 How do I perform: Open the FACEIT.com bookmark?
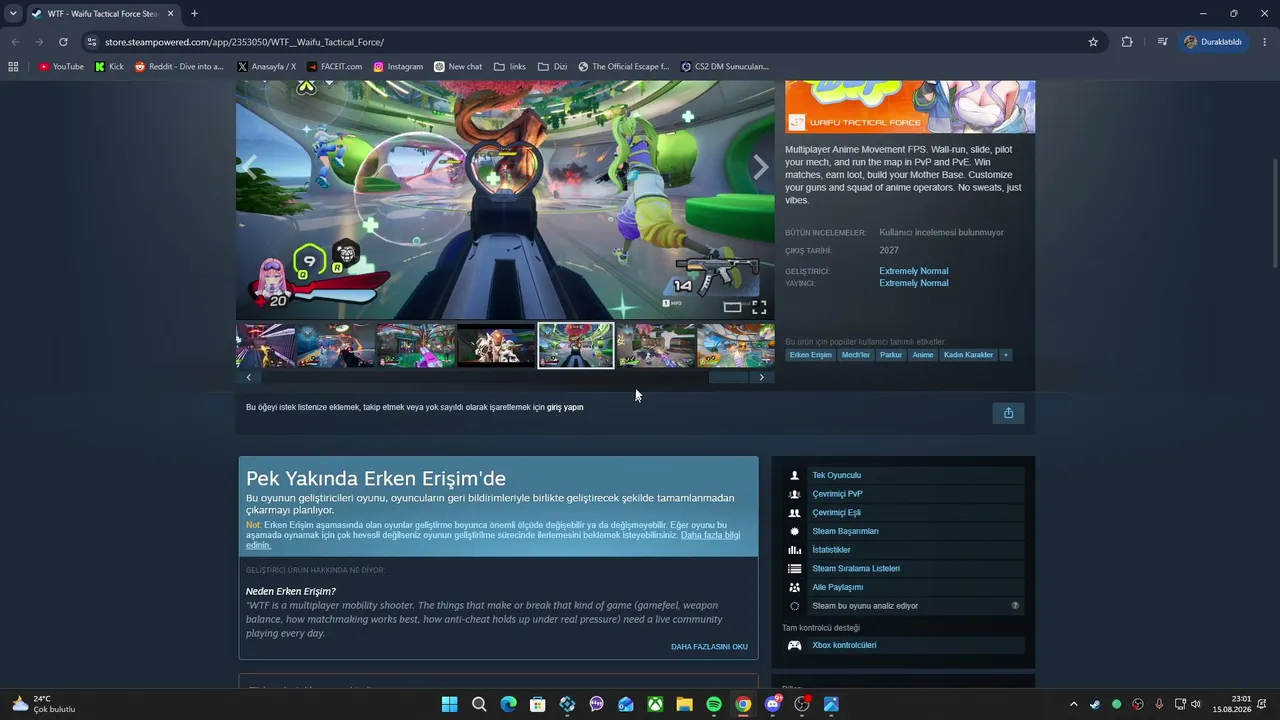[334, 67]
